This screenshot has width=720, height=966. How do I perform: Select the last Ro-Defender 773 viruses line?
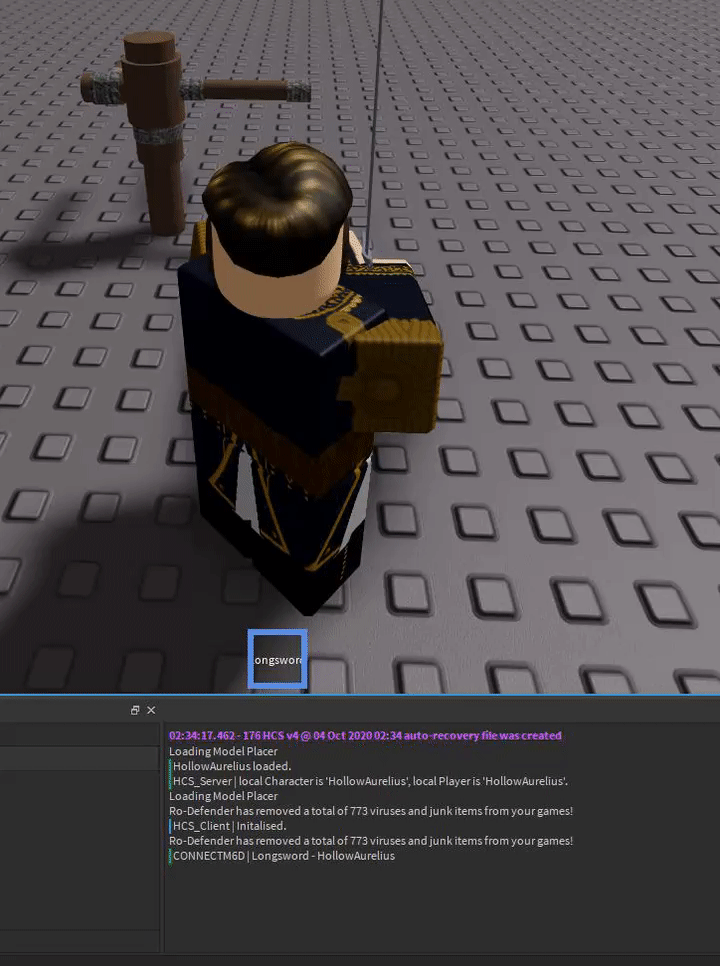coord(371,840)
